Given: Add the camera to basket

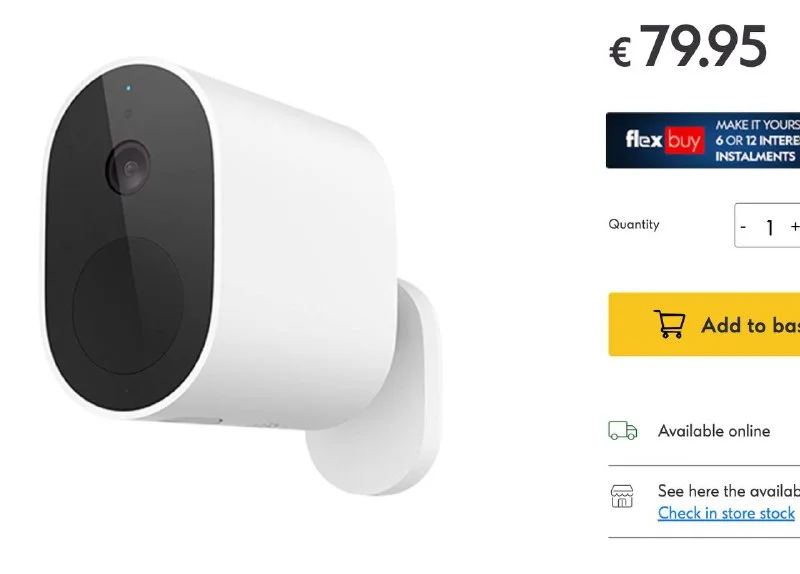Looking at the screenshot, I should click(704, 325).
